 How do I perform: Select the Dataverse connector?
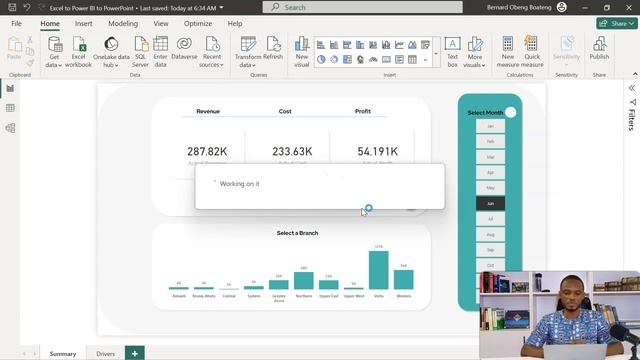[x=184, y=48]
